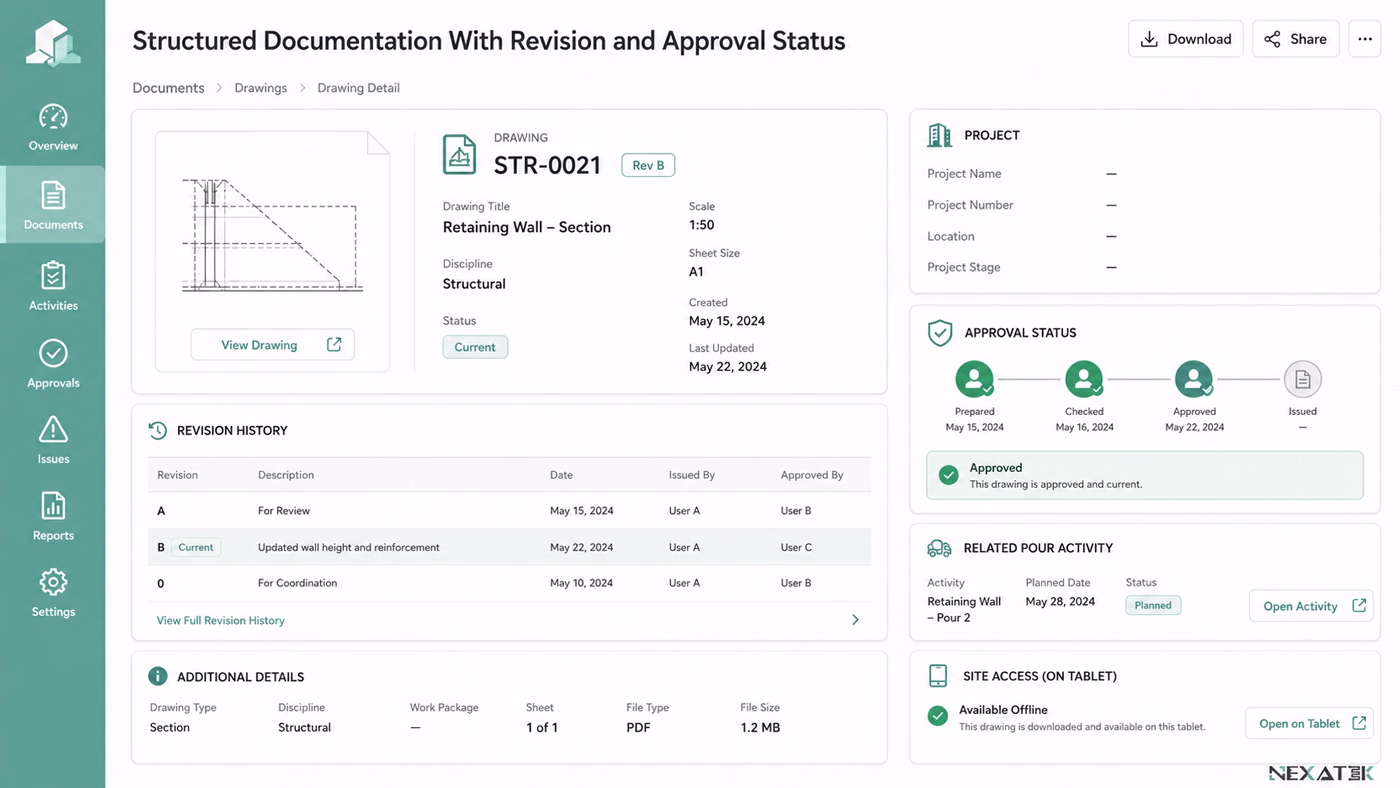Click the Share button
Screen dimensions: 1400x788
coord(1295,39)
